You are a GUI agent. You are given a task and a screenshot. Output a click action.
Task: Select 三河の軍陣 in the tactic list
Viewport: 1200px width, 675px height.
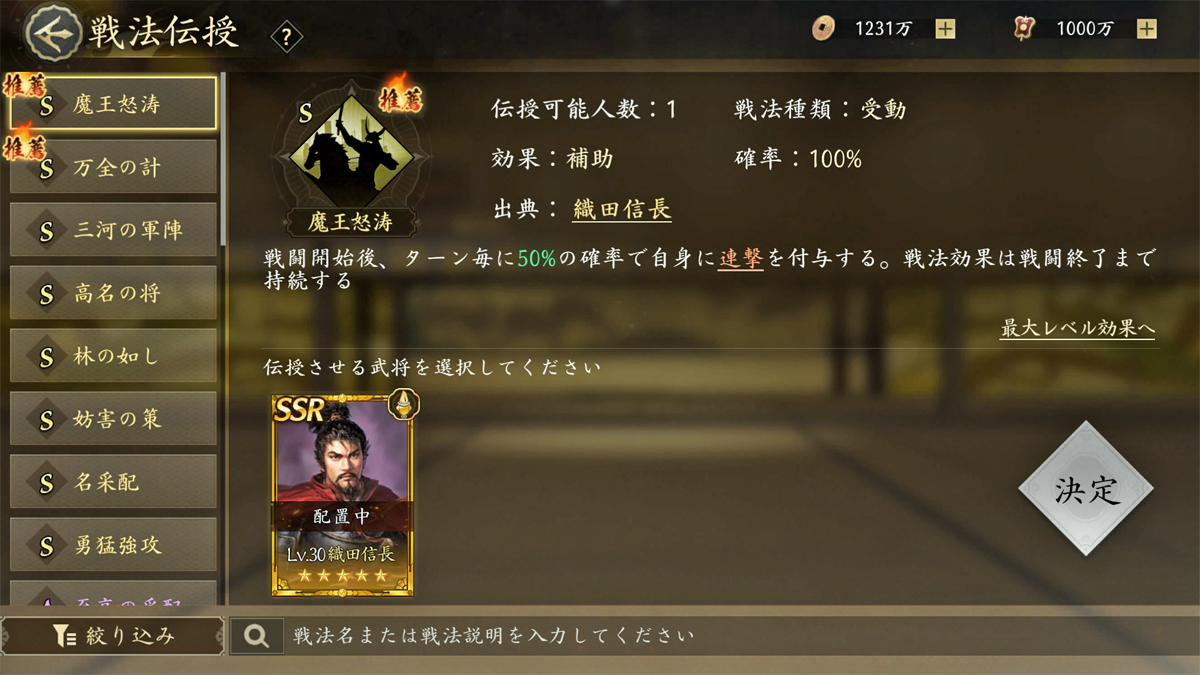(113, 230)
